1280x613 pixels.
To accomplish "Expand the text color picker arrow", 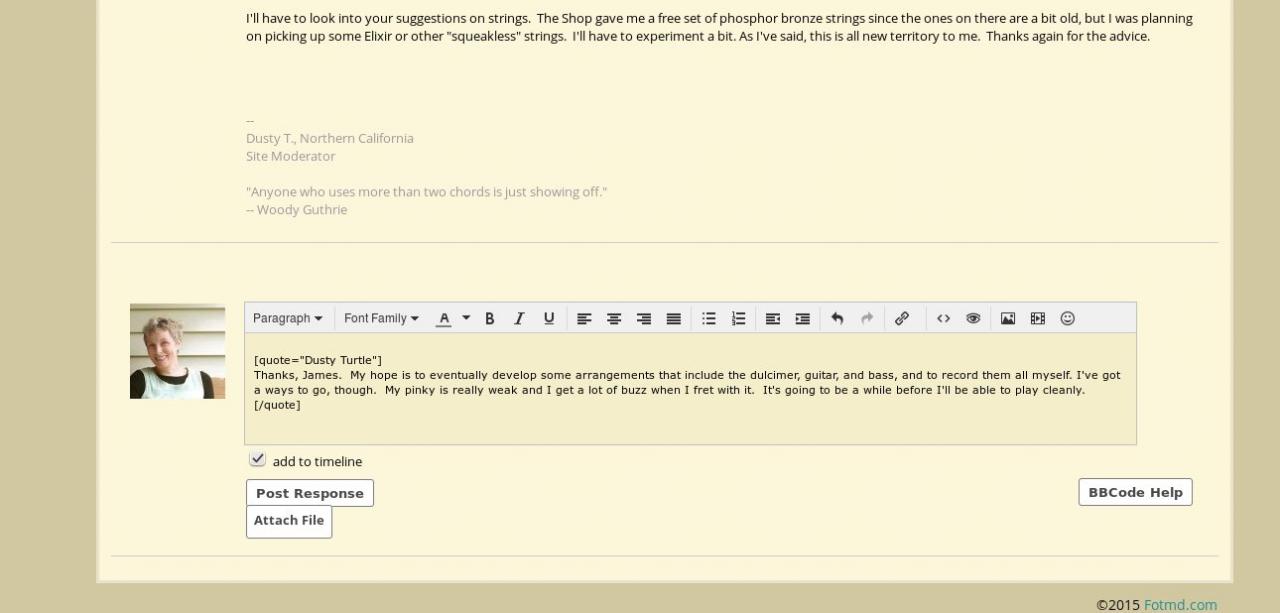I will [x=466, y=318].
